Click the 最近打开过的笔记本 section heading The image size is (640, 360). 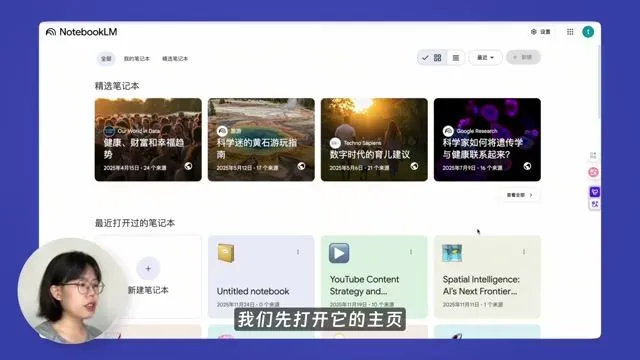coord(135,223)
